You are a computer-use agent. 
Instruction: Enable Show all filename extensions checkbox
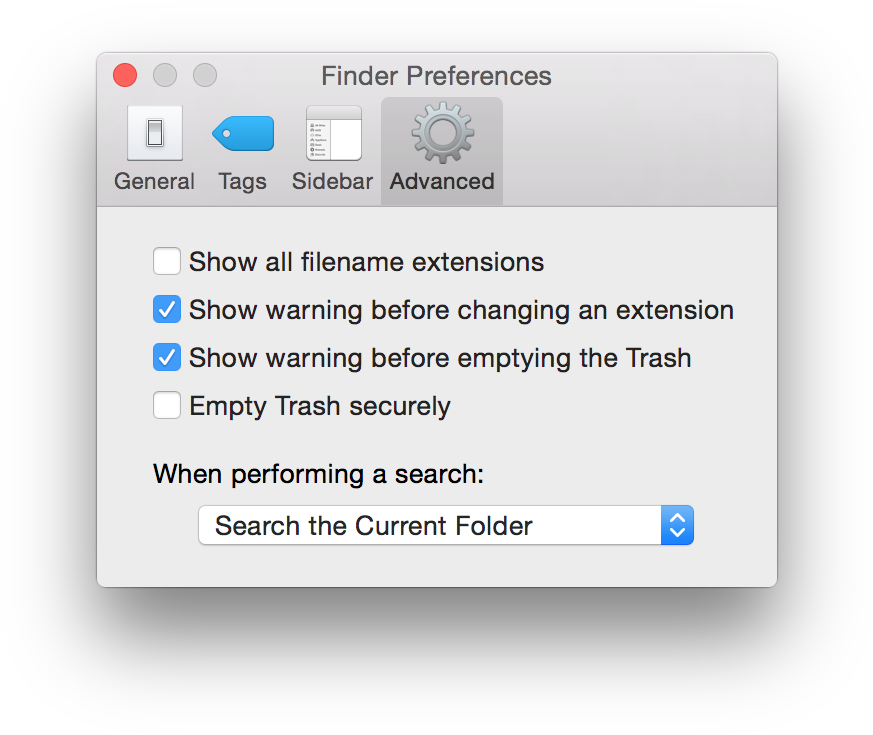(167, 261)
